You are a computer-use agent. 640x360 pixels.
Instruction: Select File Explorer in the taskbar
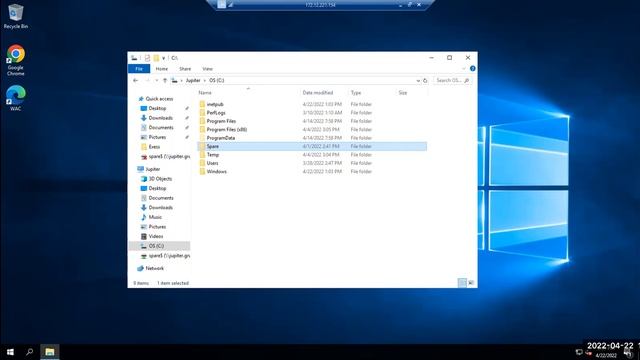point(50,352)
